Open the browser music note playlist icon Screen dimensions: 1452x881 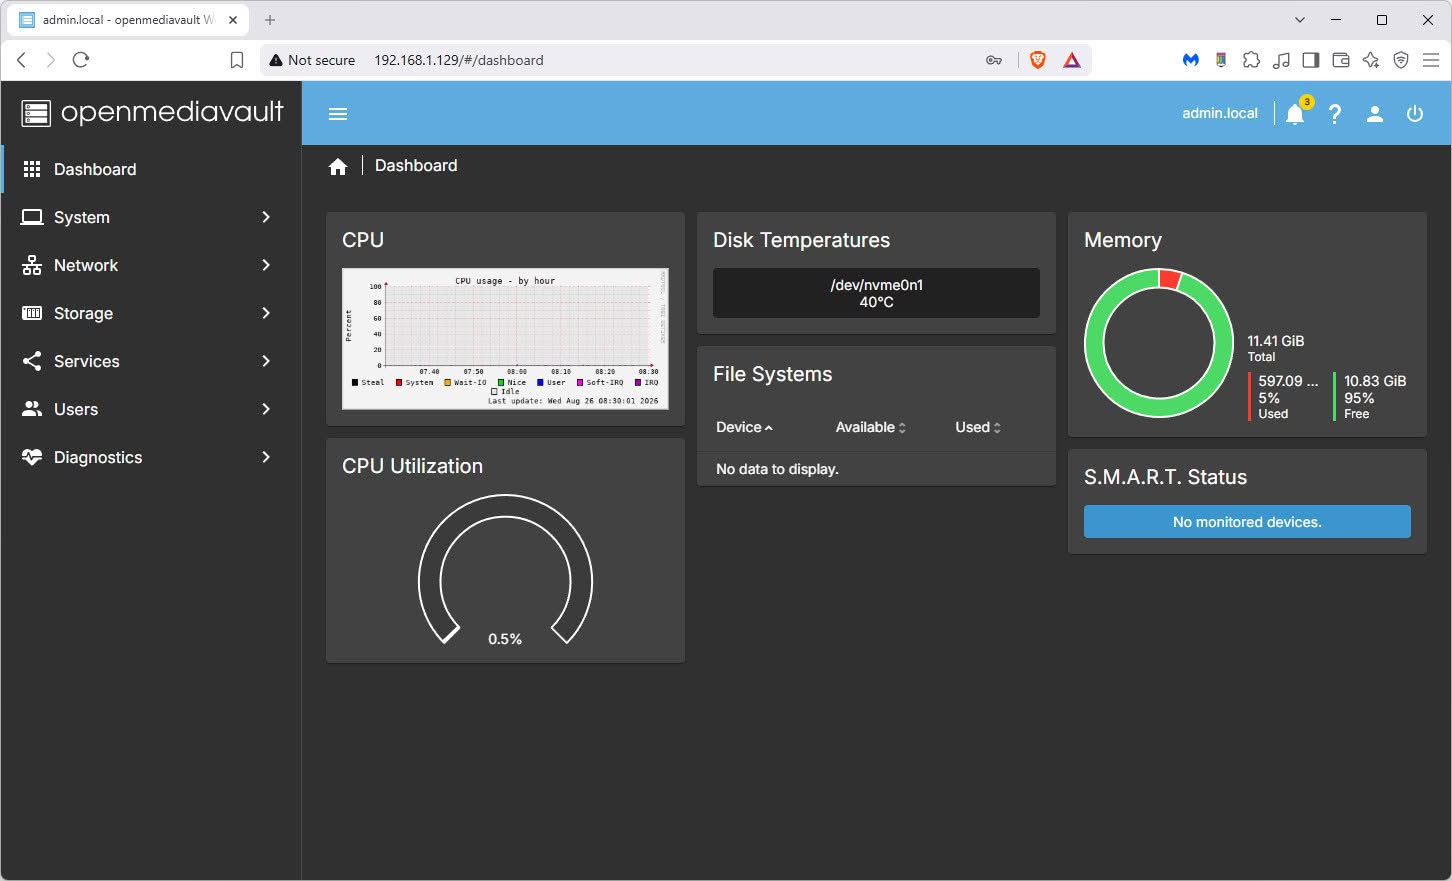1281,60
